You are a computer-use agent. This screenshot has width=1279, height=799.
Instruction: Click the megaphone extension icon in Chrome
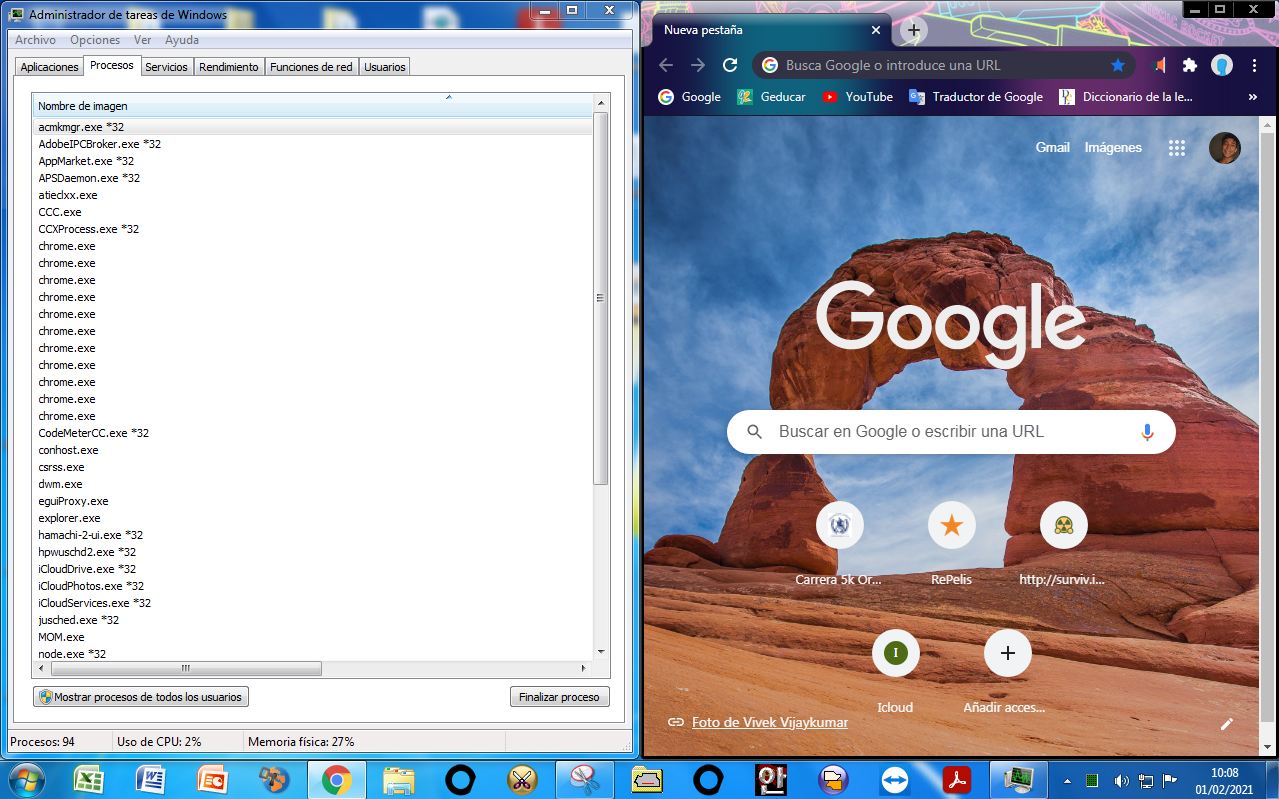[x=1158, y=65]
